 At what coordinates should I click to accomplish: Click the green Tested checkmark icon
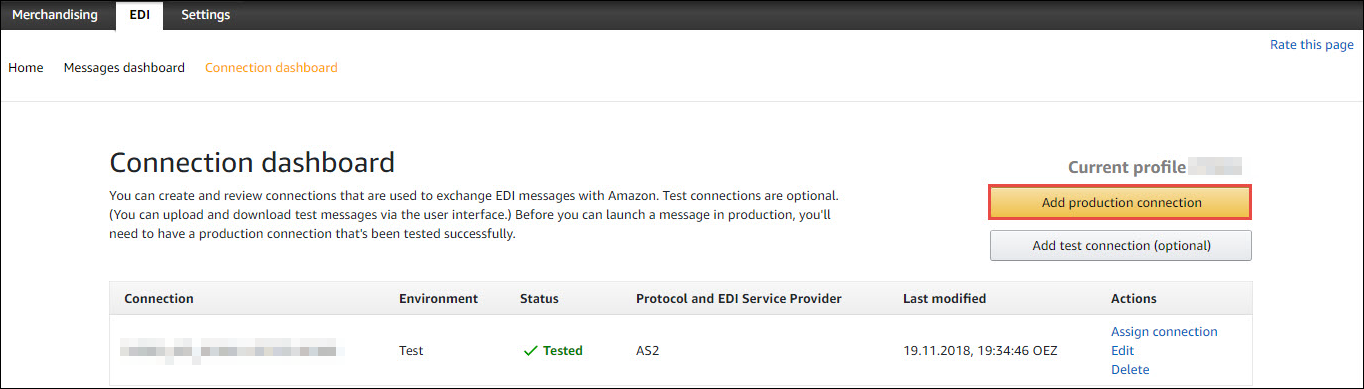pyautogui.click(x=530, y=351)
